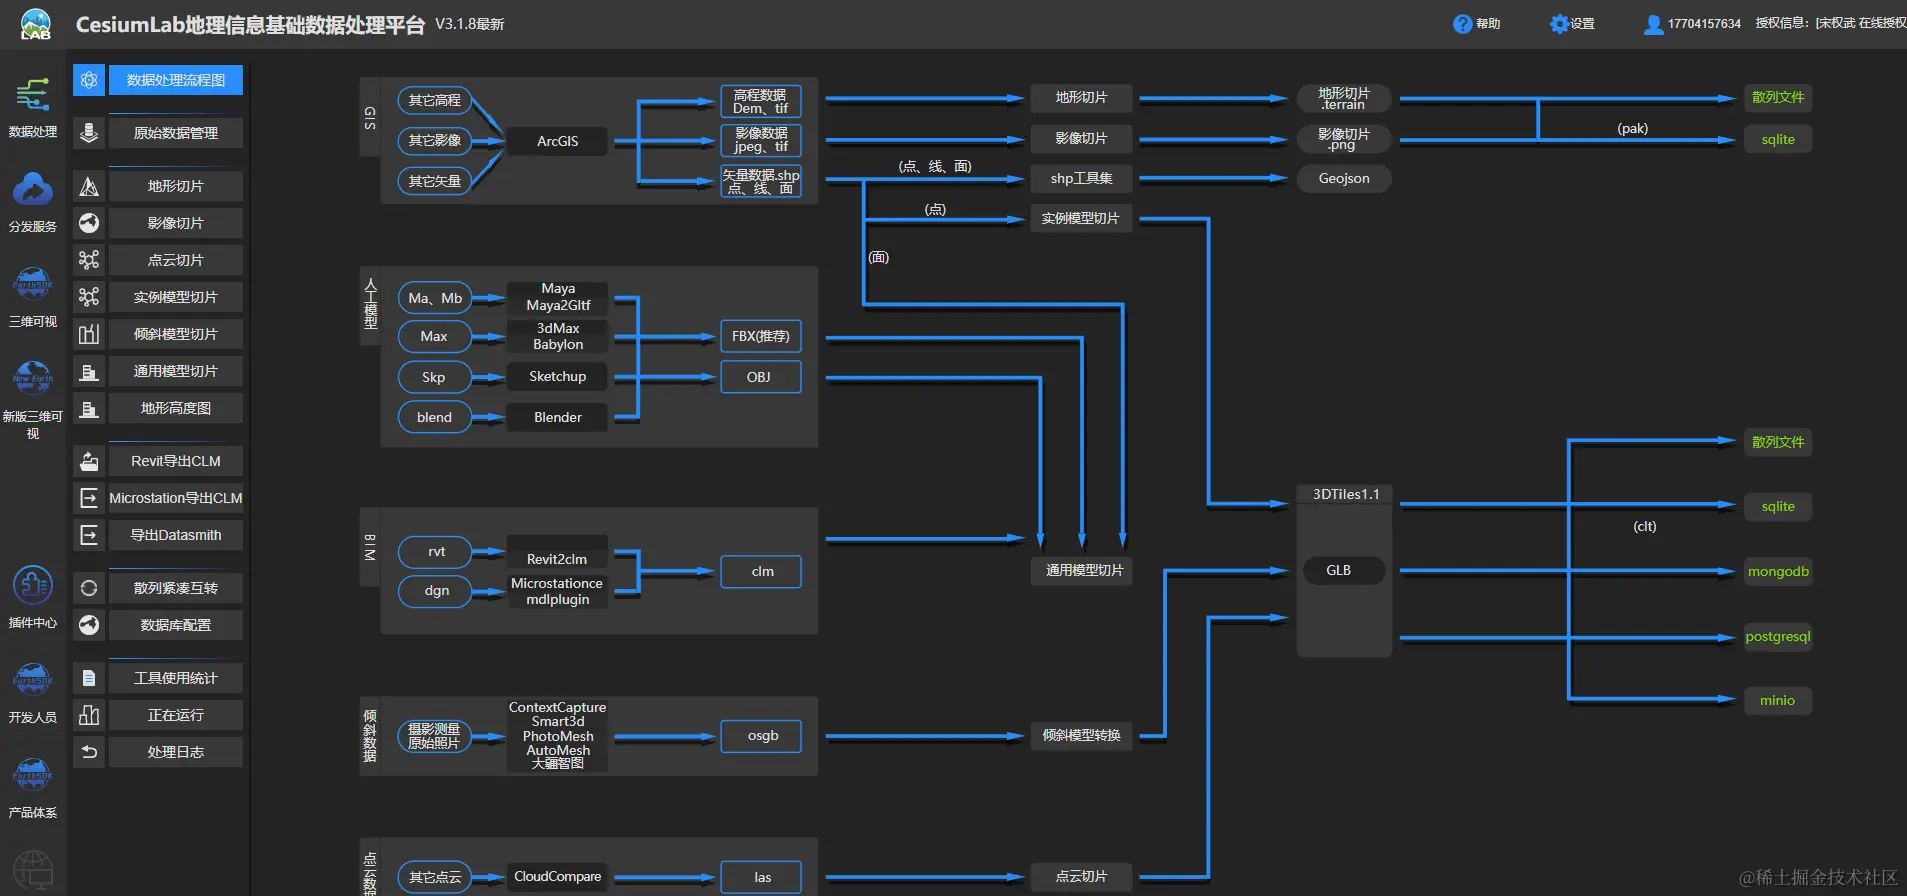Click the ArcGIS node

[557, 141]
